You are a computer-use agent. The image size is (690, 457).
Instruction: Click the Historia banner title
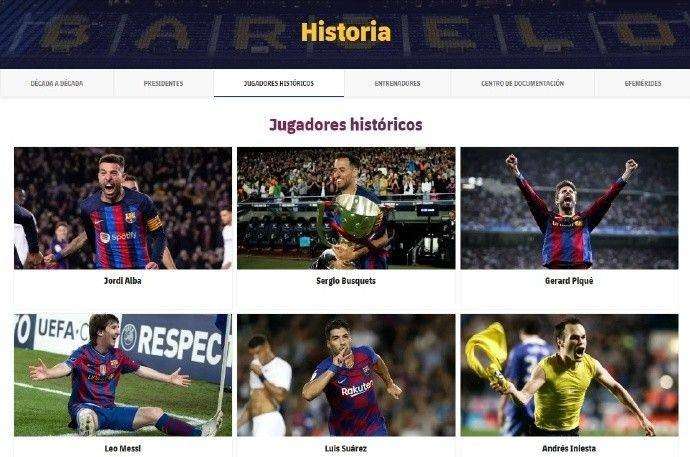coord(346,32)
